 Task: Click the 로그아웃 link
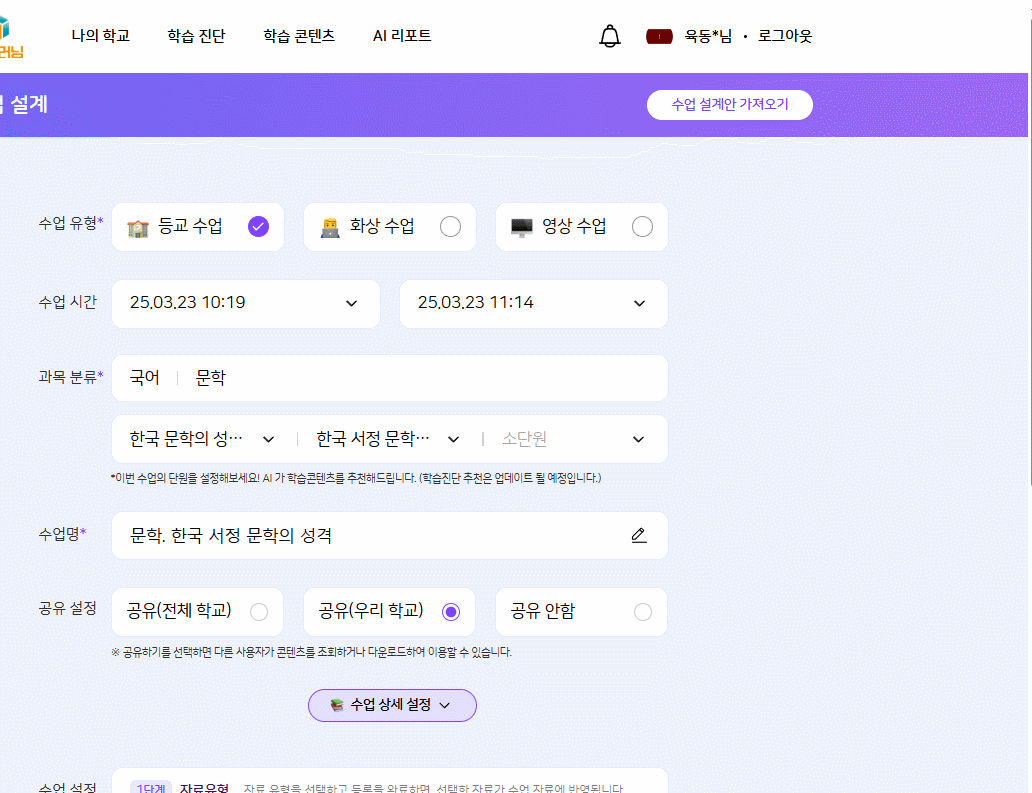coord(785,36)
